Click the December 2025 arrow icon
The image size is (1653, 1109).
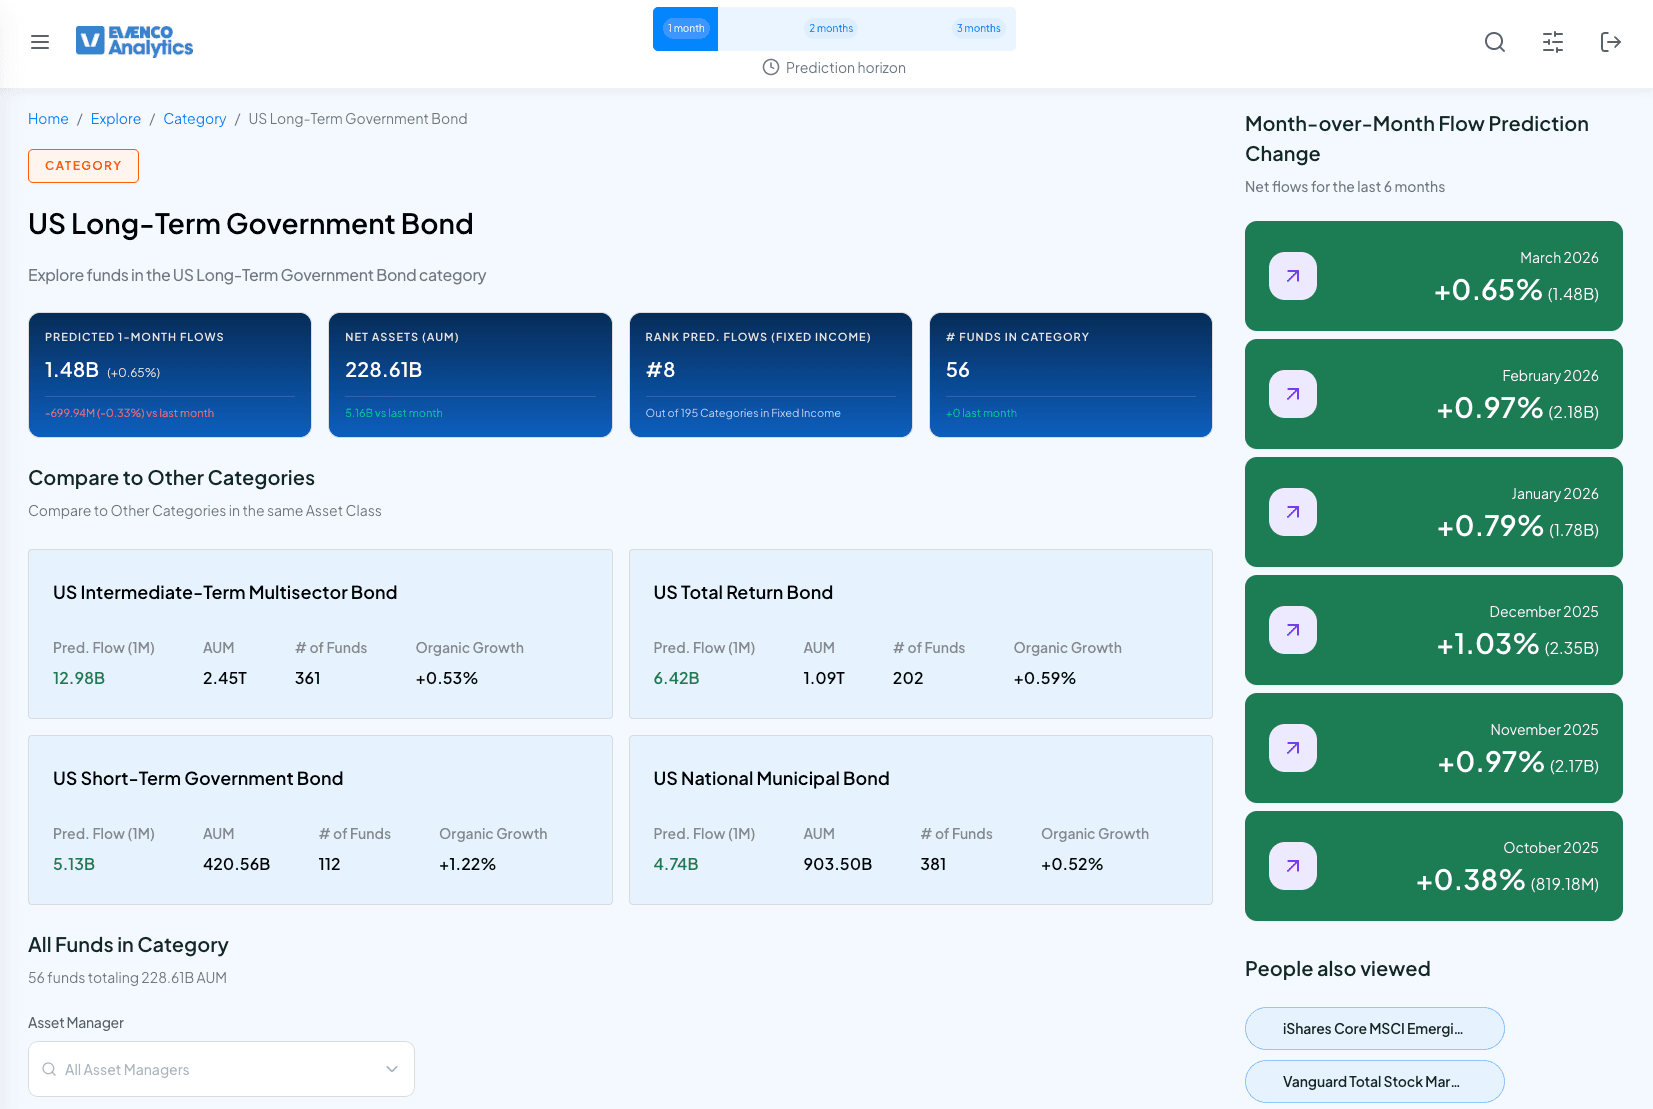(x=1293, y=630)
